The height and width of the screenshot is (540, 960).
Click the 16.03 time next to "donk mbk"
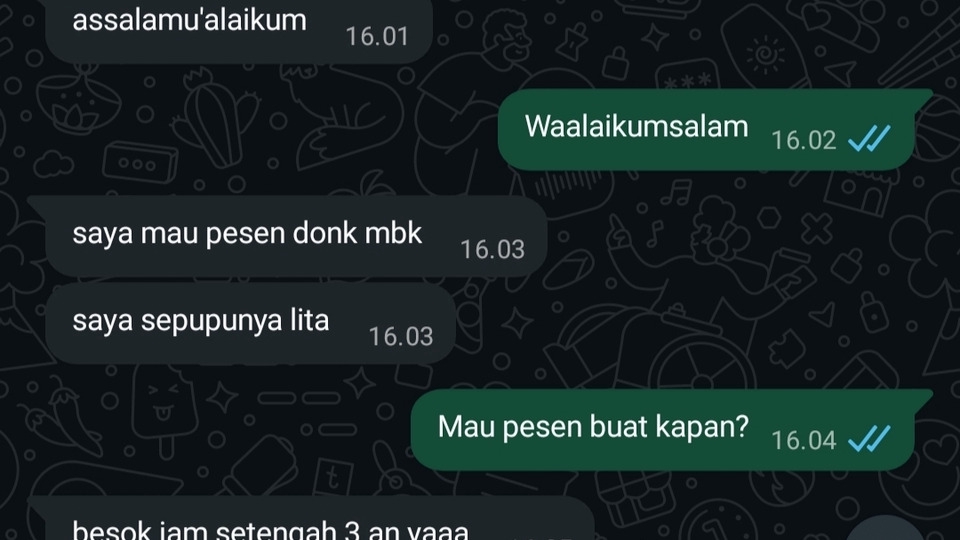[492, 249]
